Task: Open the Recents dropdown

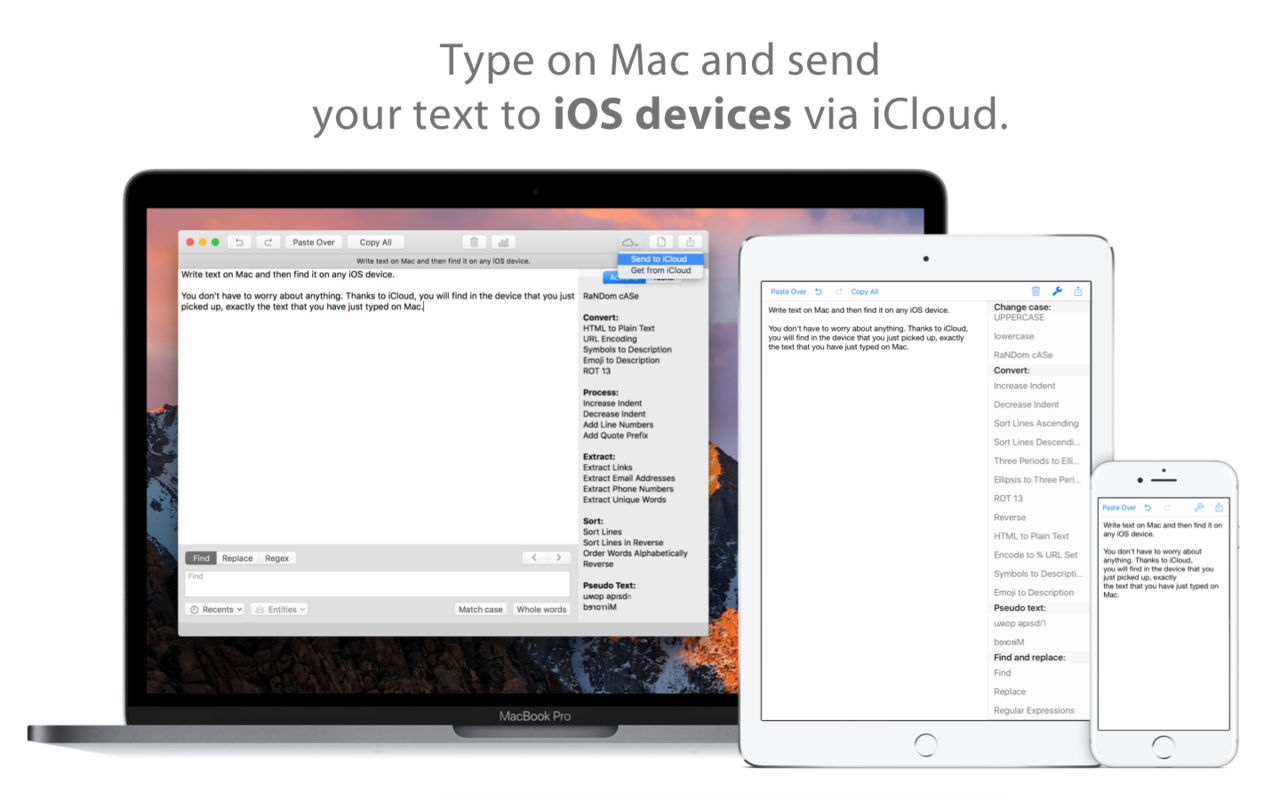Action: (x=215, y=609)
